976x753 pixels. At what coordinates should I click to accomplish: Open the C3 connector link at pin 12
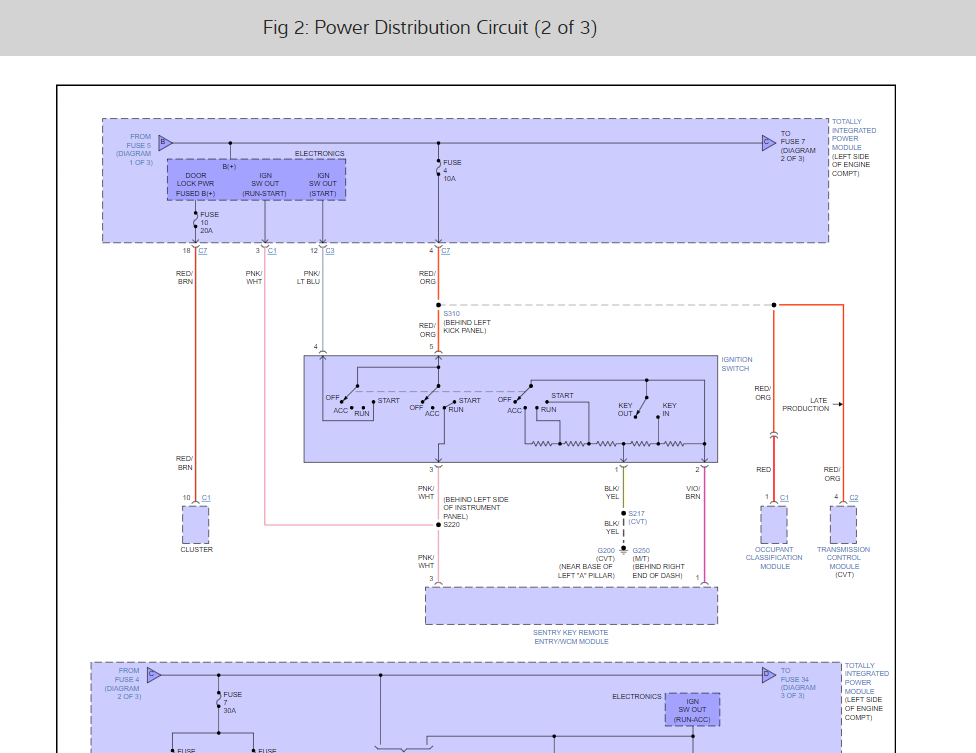(x=330, y=251)
